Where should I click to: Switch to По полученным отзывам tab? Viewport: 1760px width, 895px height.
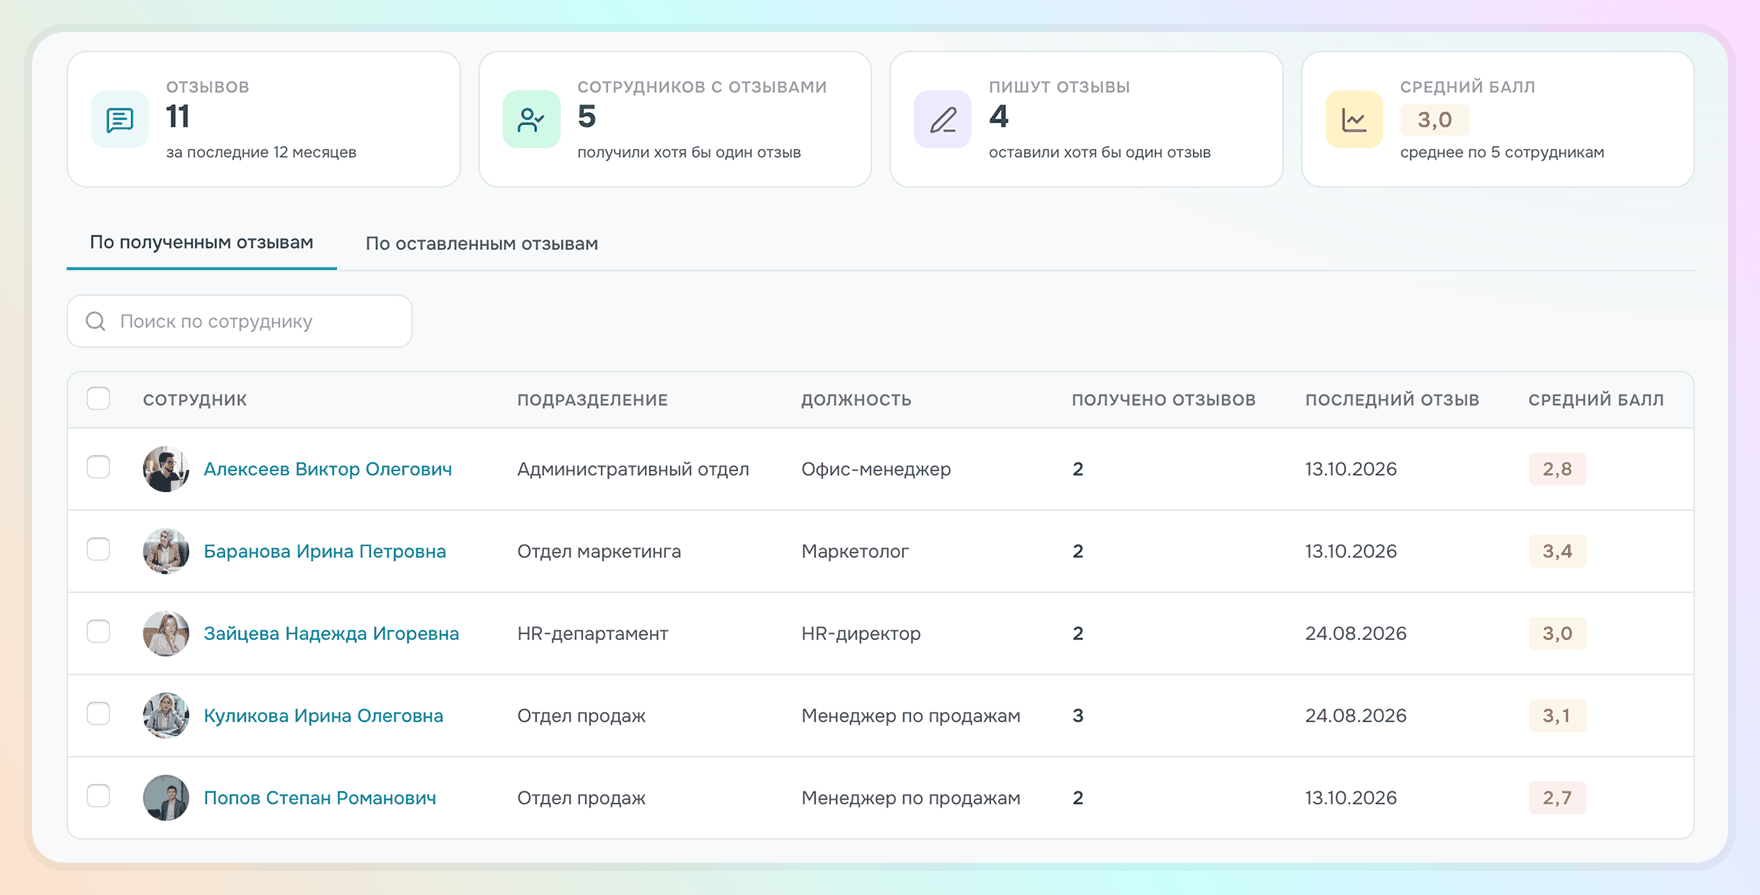202,243
